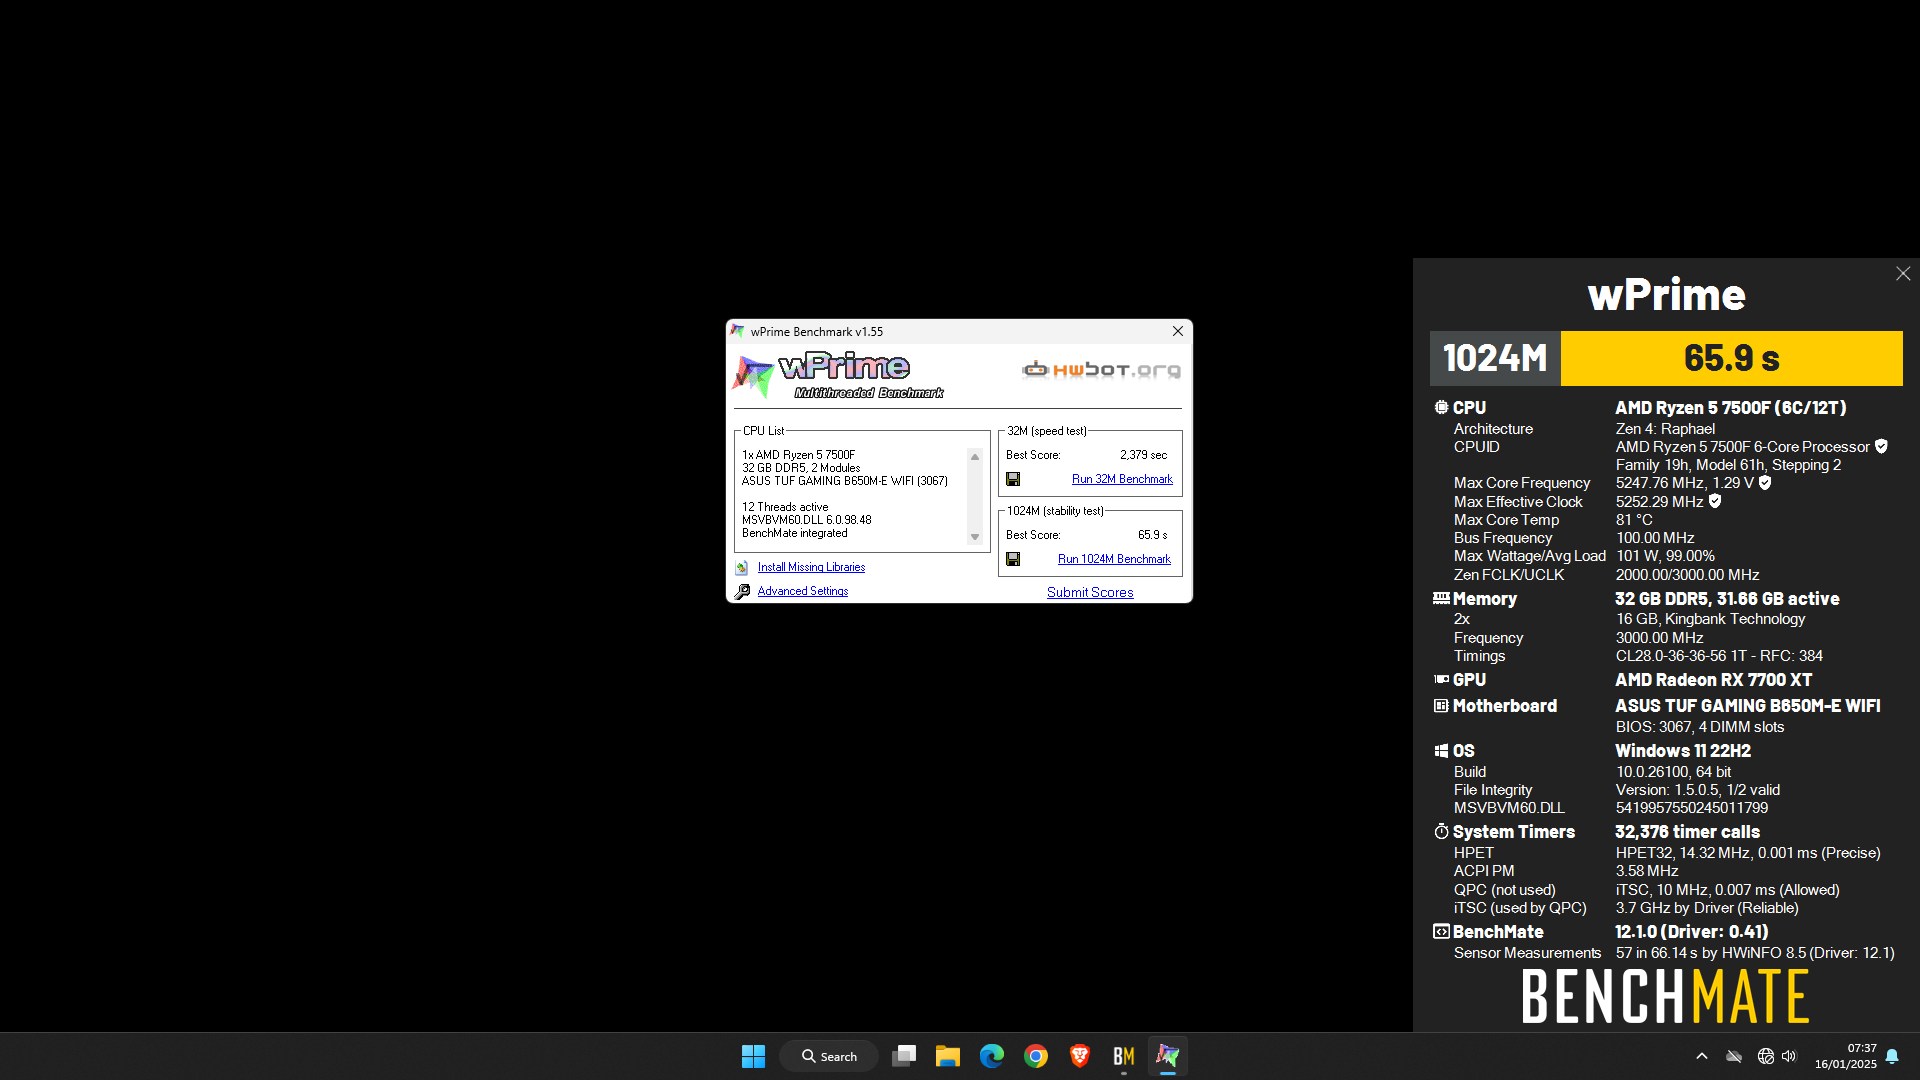Click the OS section Windows icon
The height and width of the screenshot is (1080, 1920).
coord(1441,751)
